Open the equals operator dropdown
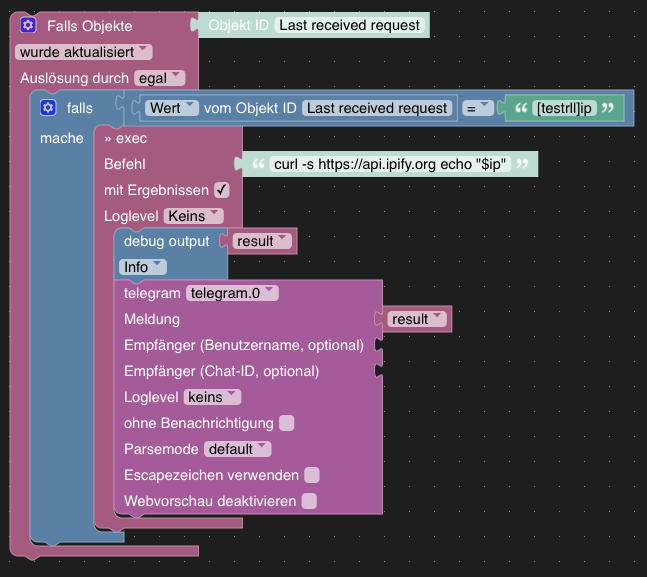 coord(478,108)
